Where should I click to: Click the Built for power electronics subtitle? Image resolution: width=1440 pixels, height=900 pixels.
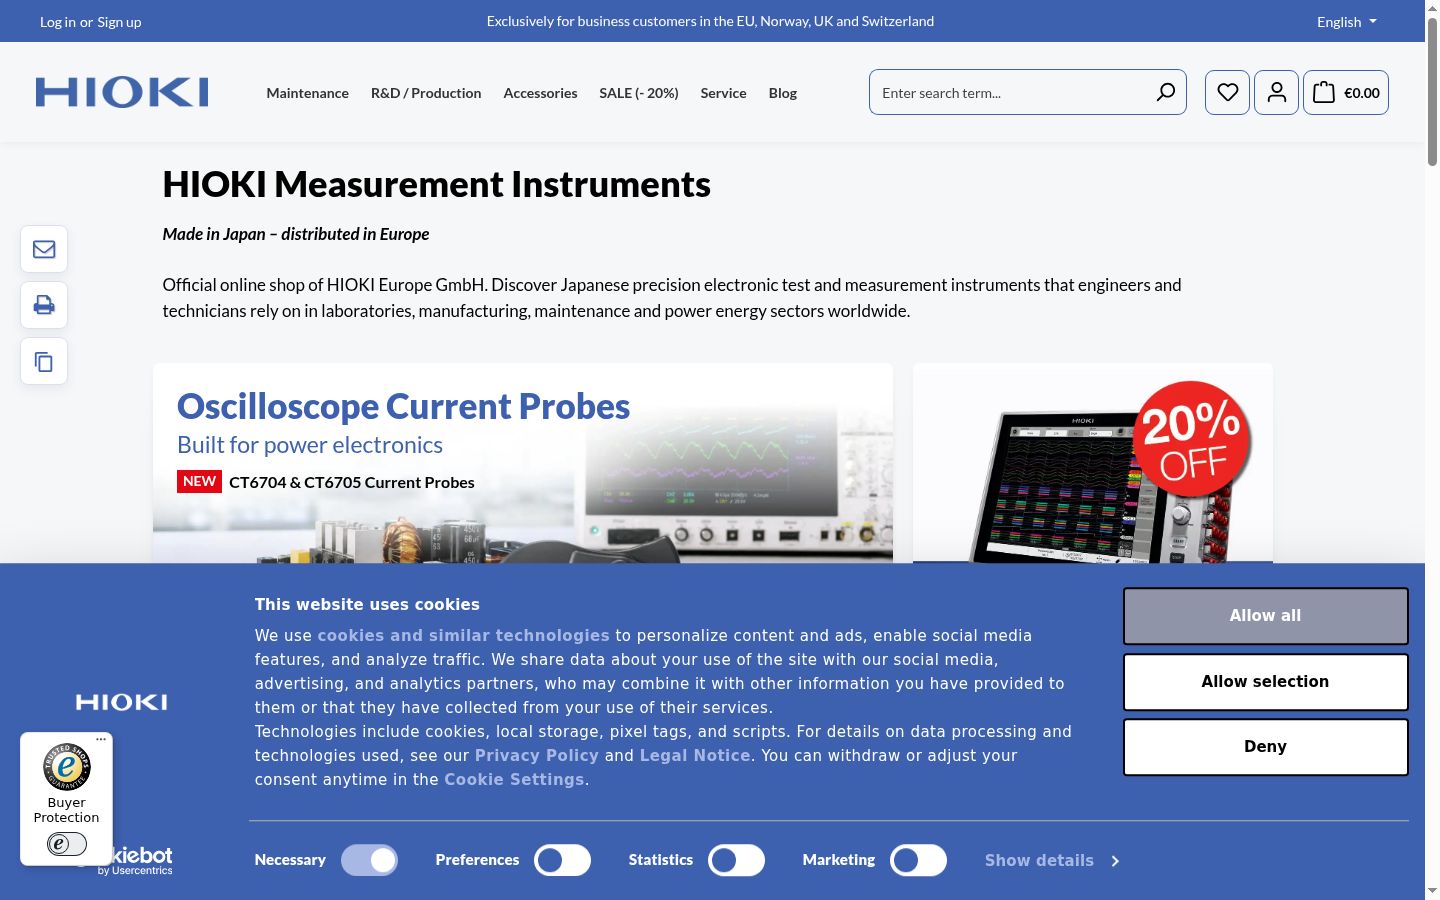click(x=310, y=445)
